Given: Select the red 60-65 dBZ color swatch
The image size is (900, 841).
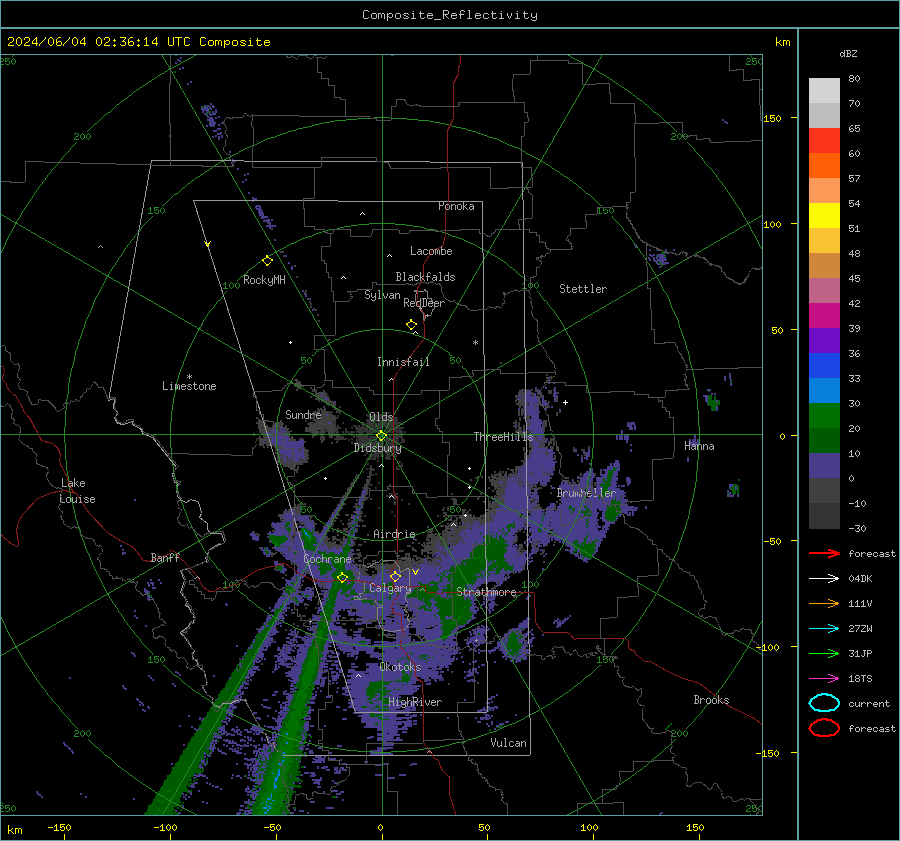Looking at the screenshot, I should (x=824, y=141).
